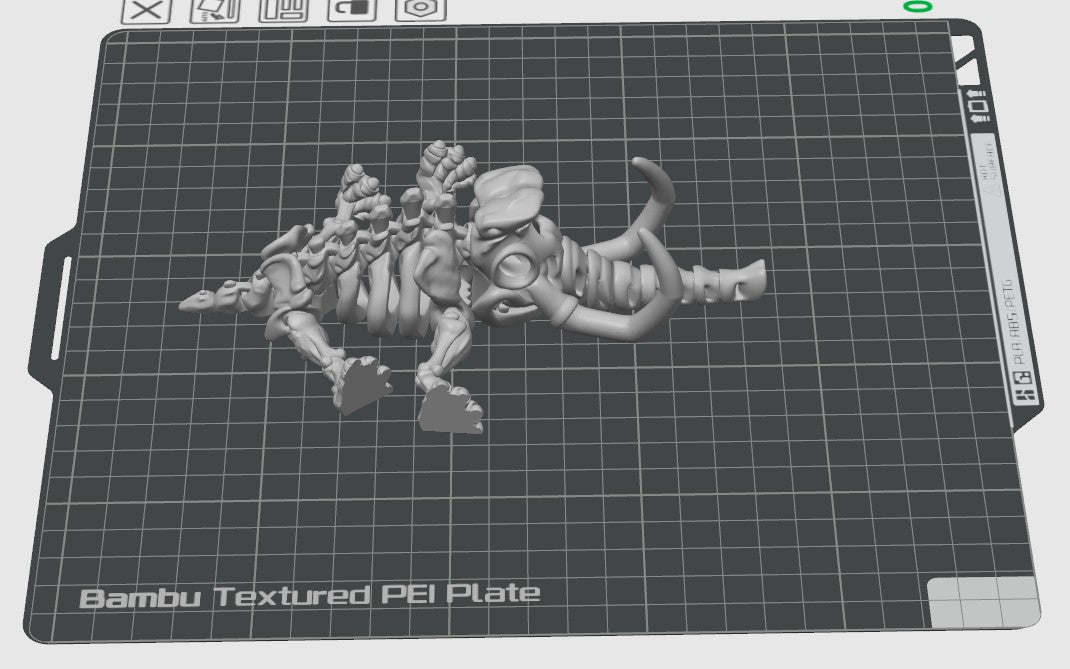Image resolution: width=1070 pixels, height=669 pixels.
Task: Toggle the plate lock icon
Action: pos(352,9)
